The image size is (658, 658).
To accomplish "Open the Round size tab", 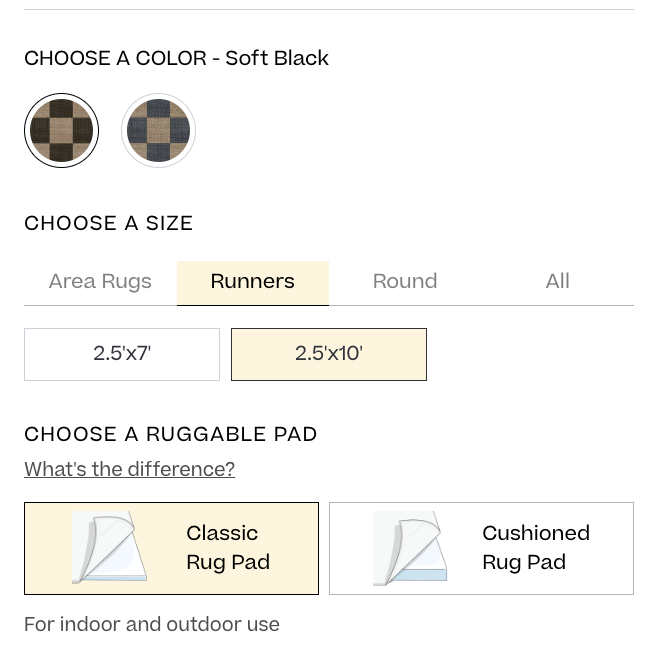I will 405,282.
